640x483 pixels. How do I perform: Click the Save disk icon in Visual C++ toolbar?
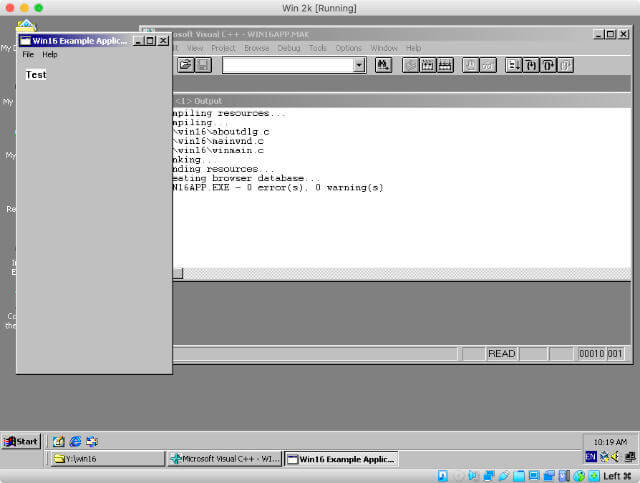pyautogui.click(x=203, y=65)
